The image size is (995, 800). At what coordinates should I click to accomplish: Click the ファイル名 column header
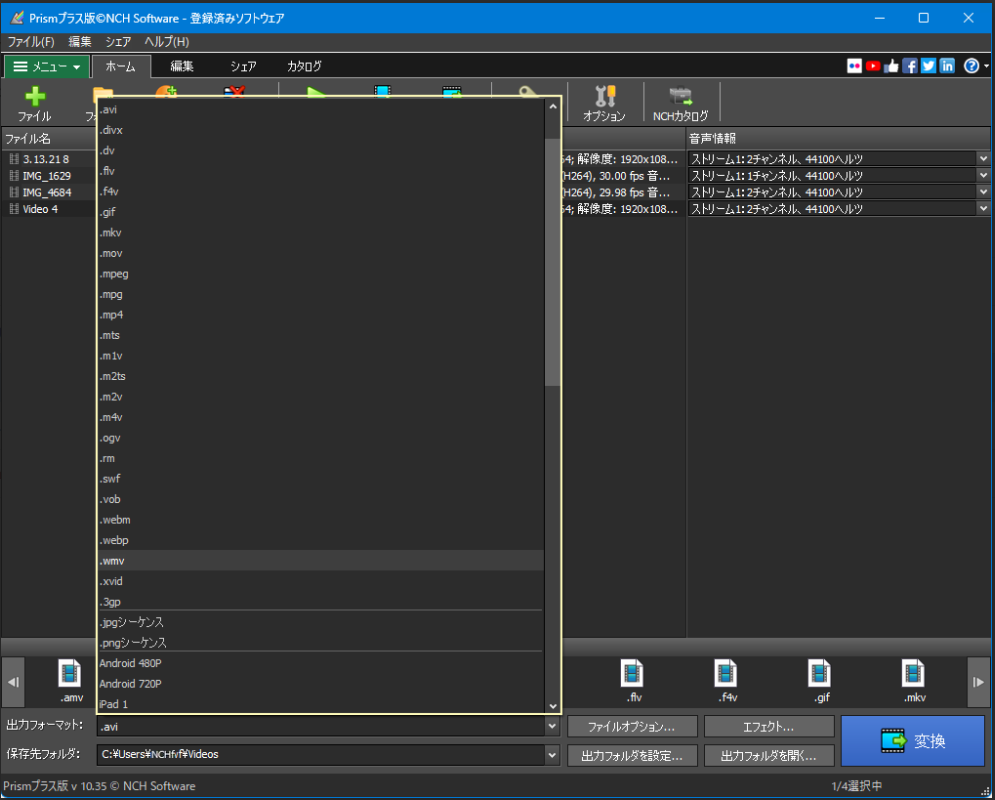[x=49, y=138]
